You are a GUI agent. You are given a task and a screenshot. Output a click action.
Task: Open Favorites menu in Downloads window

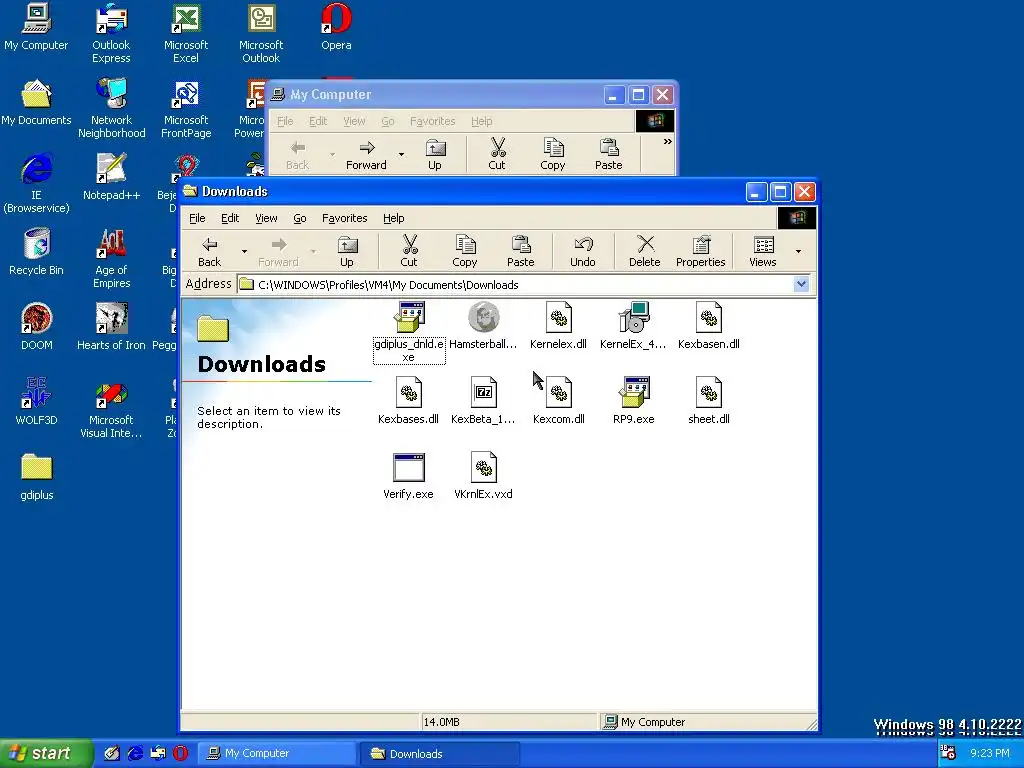[345, 218]
